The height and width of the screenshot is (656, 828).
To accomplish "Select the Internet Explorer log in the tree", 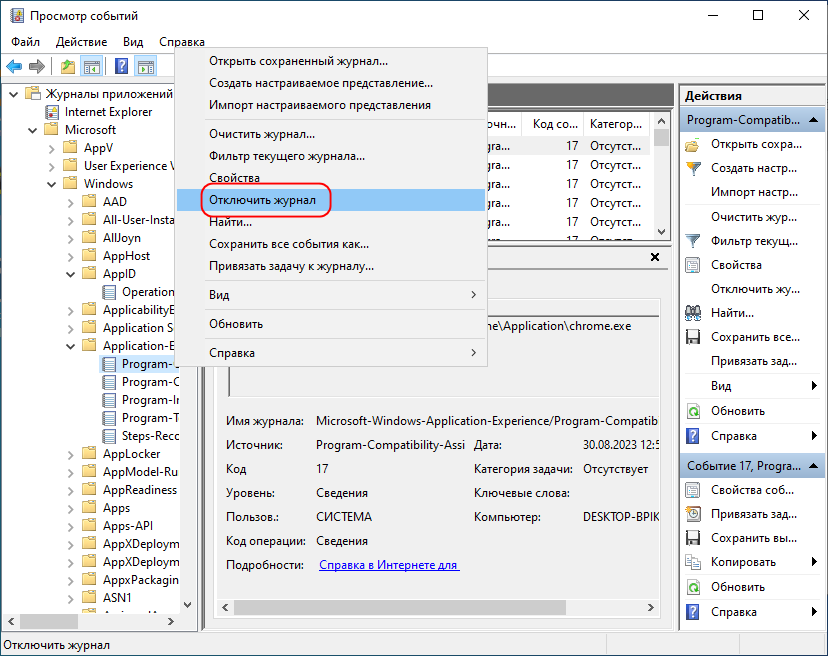I will (x=108, y=112).
